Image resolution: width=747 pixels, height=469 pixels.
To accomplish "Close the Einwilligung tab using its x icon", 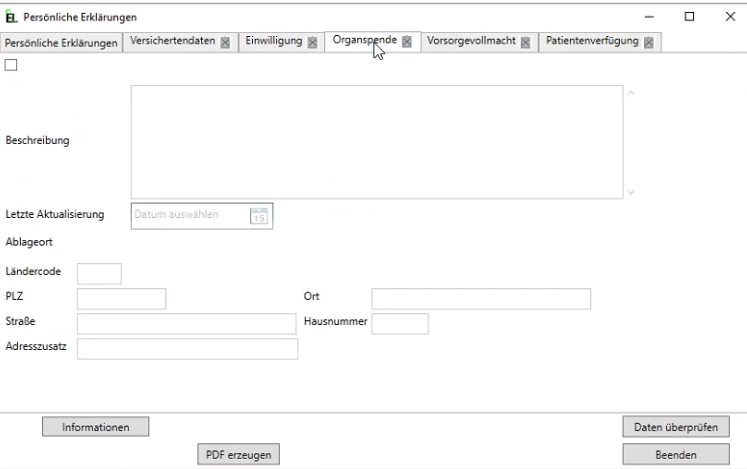I will 312,42.
